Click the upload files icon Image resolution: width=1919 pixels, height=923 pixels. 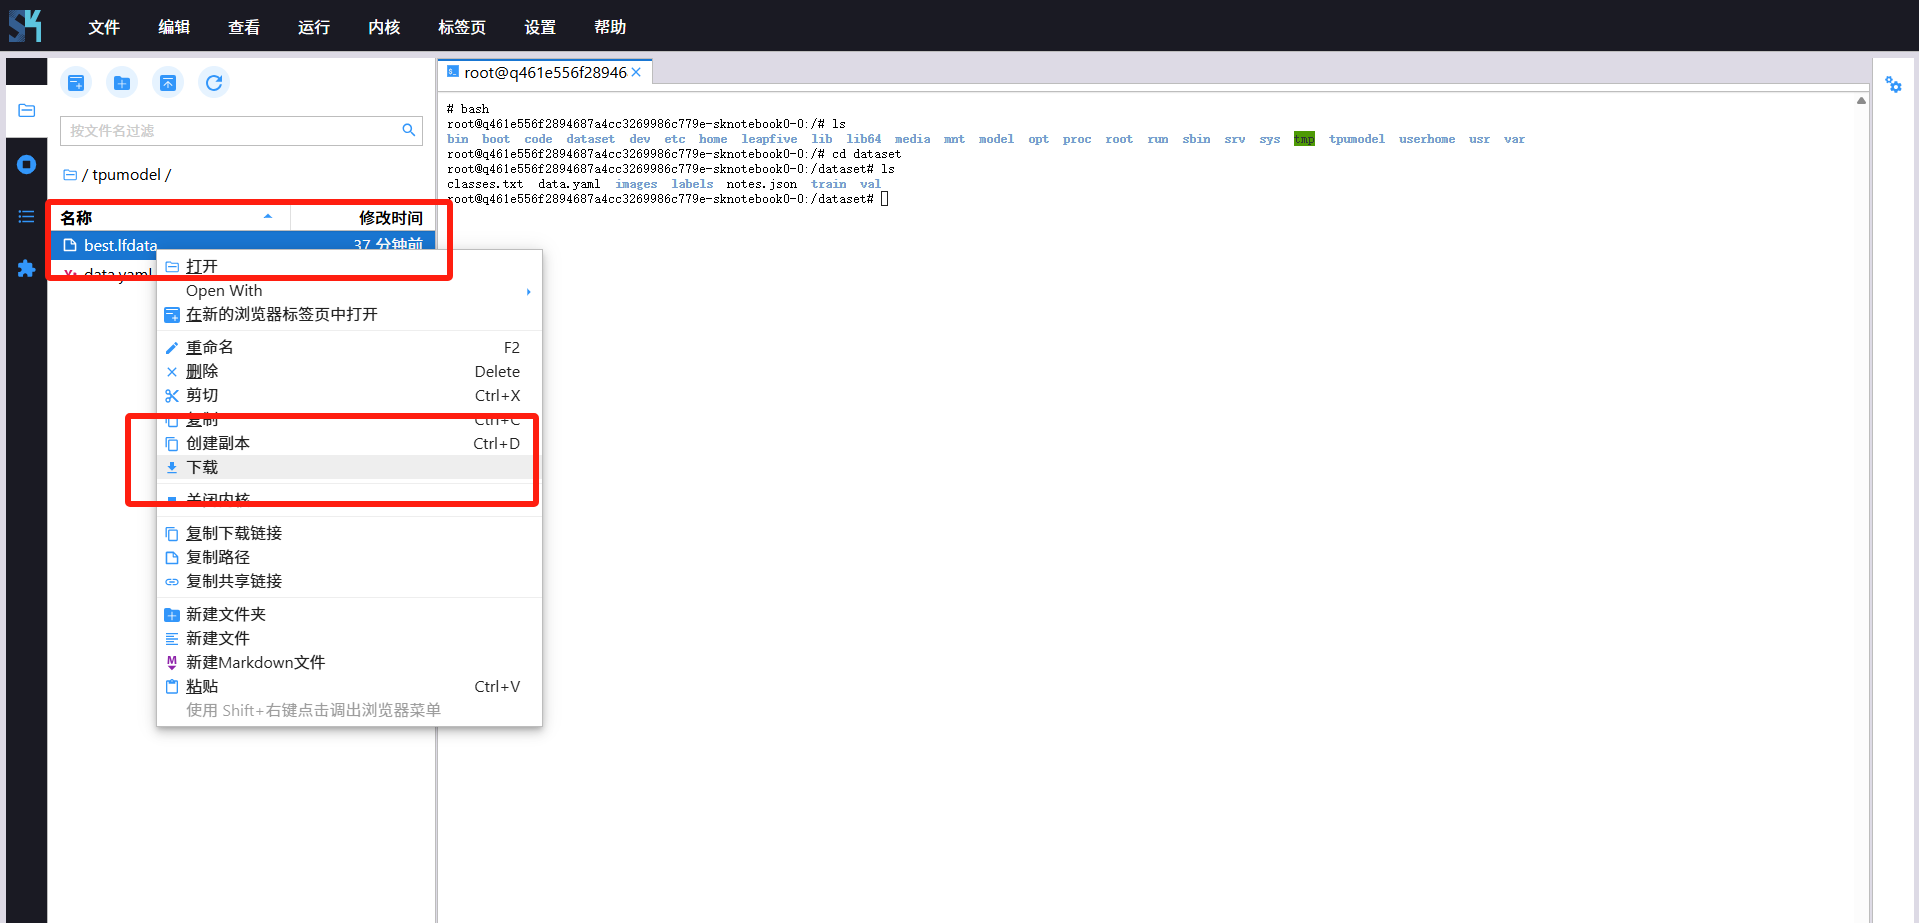[x=168, y=83]
